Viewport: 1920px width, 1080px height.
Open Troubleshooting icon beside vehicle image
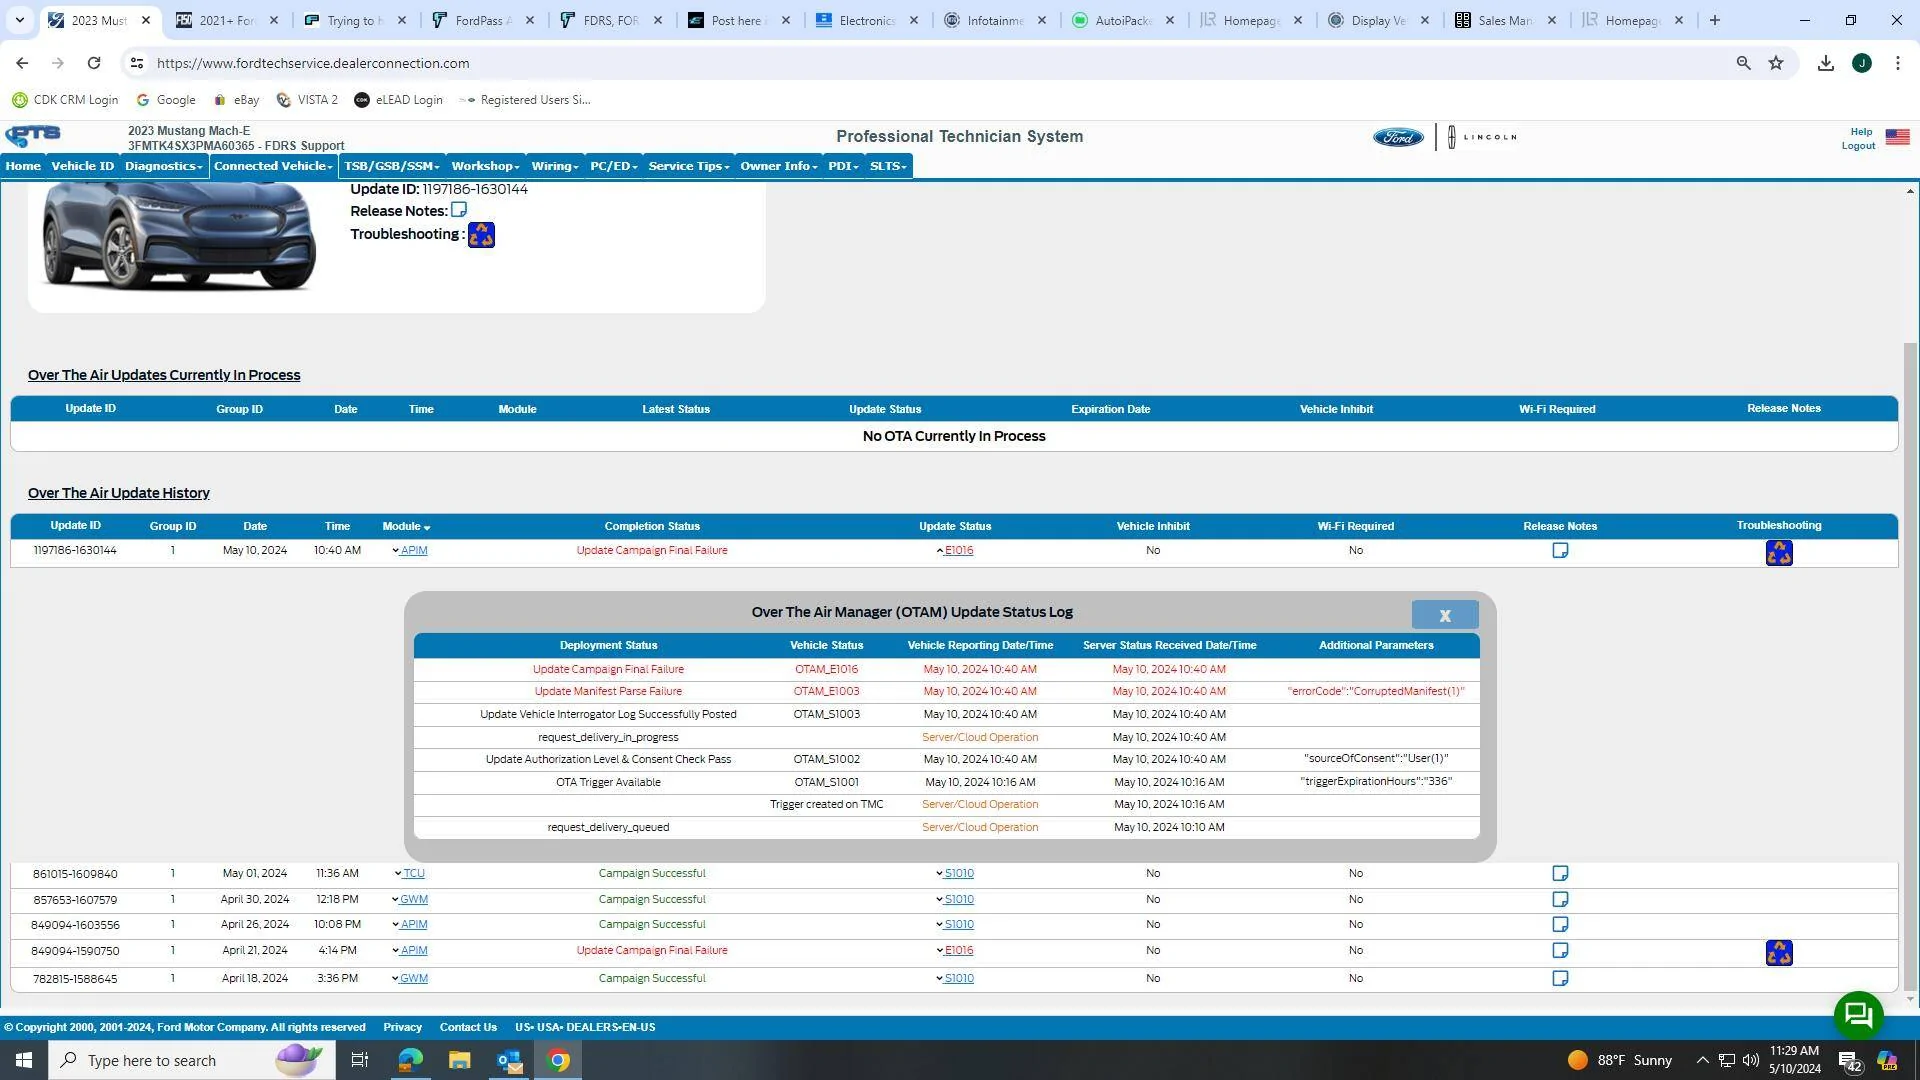click(481, 235)
